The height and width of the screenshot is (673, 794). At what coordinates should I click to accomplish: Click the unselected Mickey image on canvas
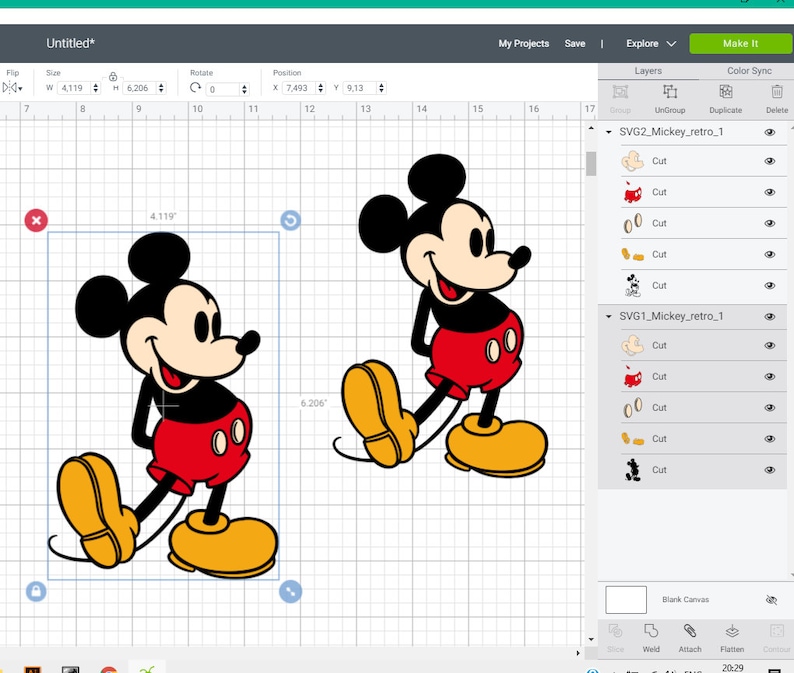[440, 316]
